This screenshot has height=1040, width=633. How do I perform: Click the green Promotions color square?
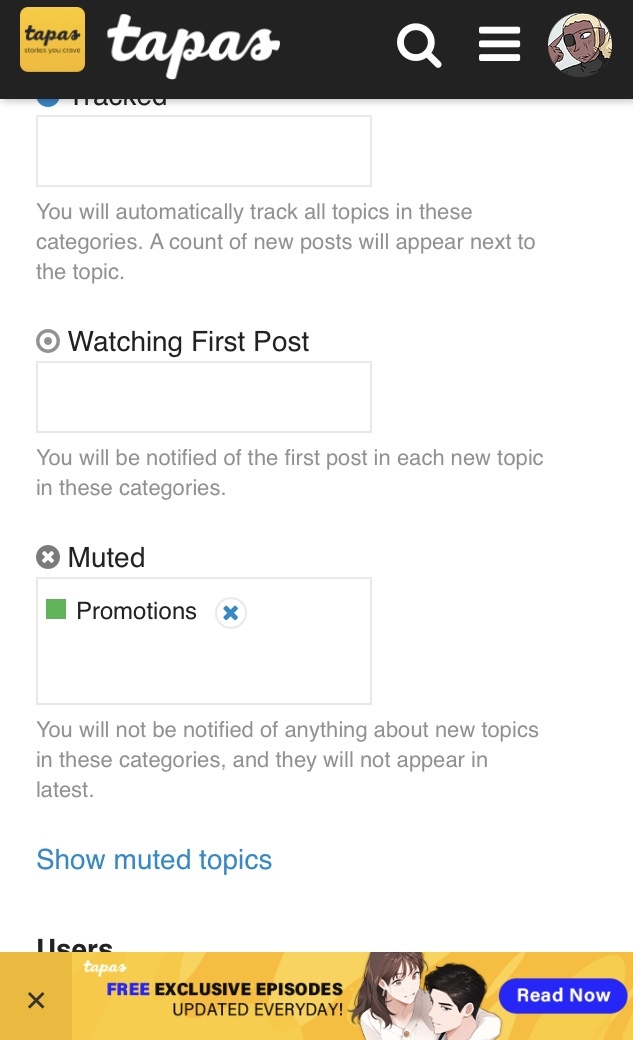coord(56,609)
